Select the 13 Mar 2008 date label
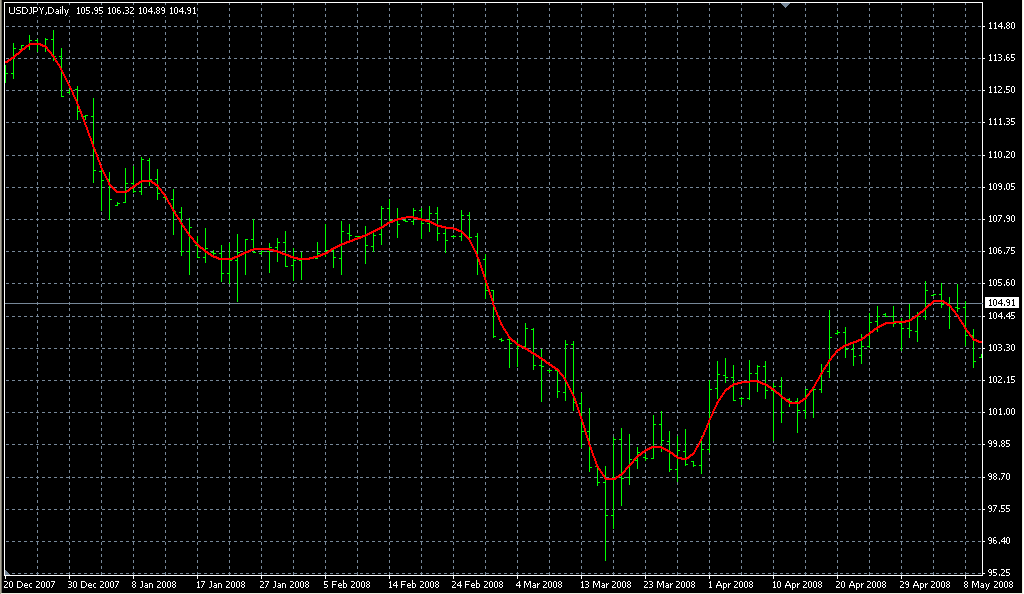This screenshot has height=594, width=1024. pyautogui.click(x=606, y=585)
